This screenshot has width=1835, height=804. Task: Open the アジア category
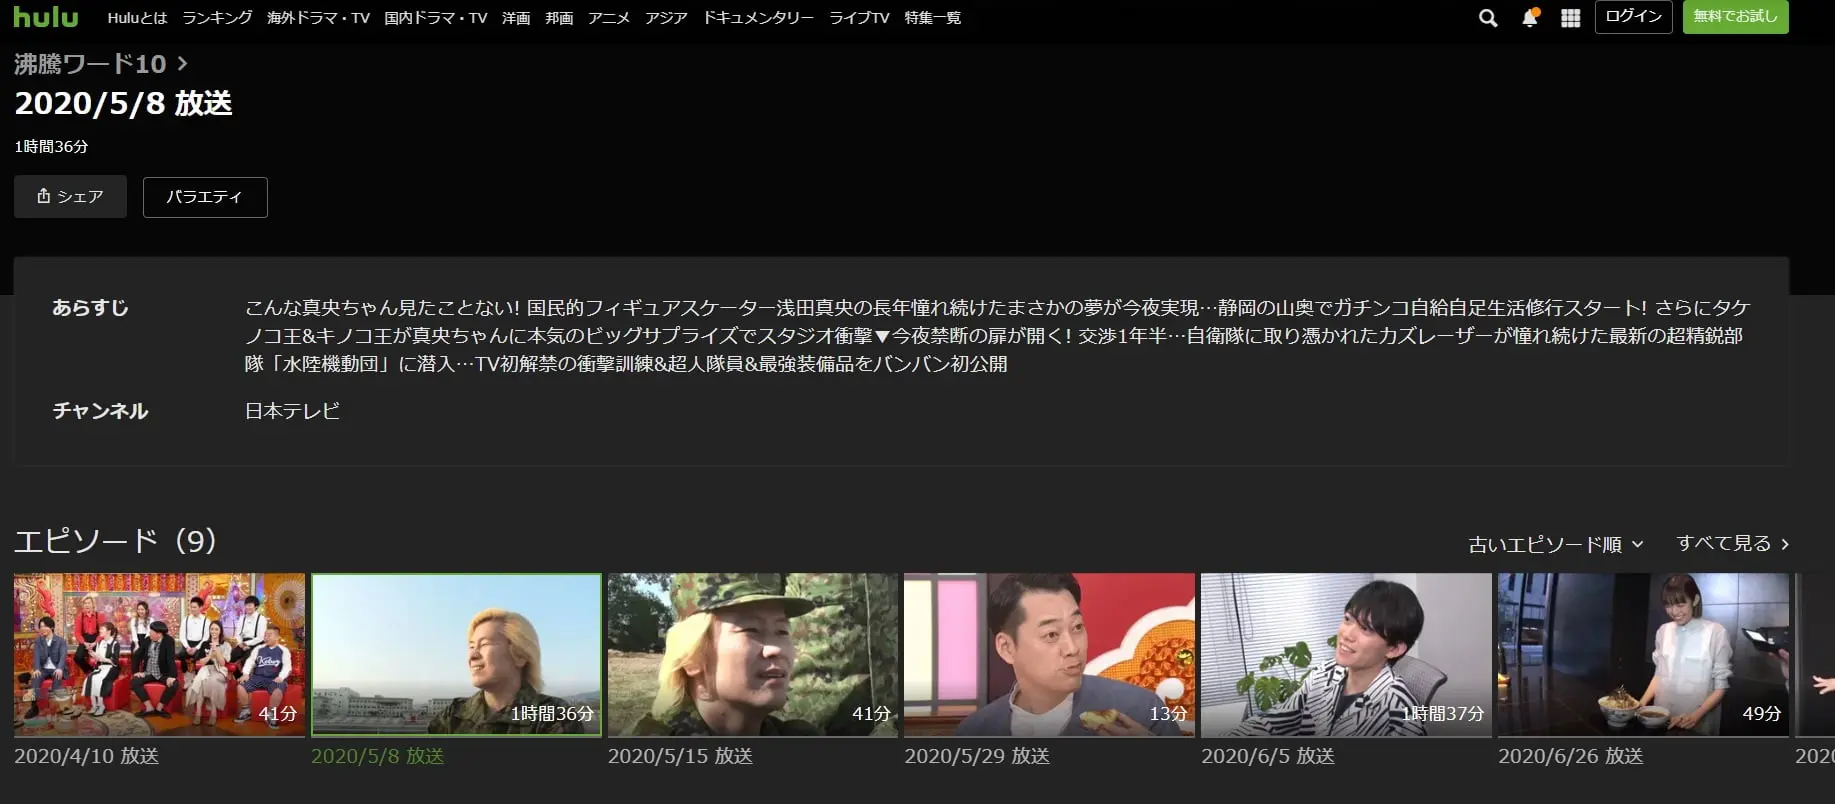click(666, 18)
